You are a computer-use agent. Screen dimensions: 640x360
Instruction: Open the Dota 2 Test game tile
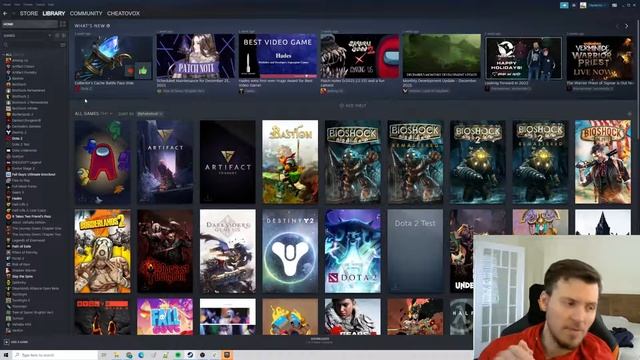click(415, 251)
